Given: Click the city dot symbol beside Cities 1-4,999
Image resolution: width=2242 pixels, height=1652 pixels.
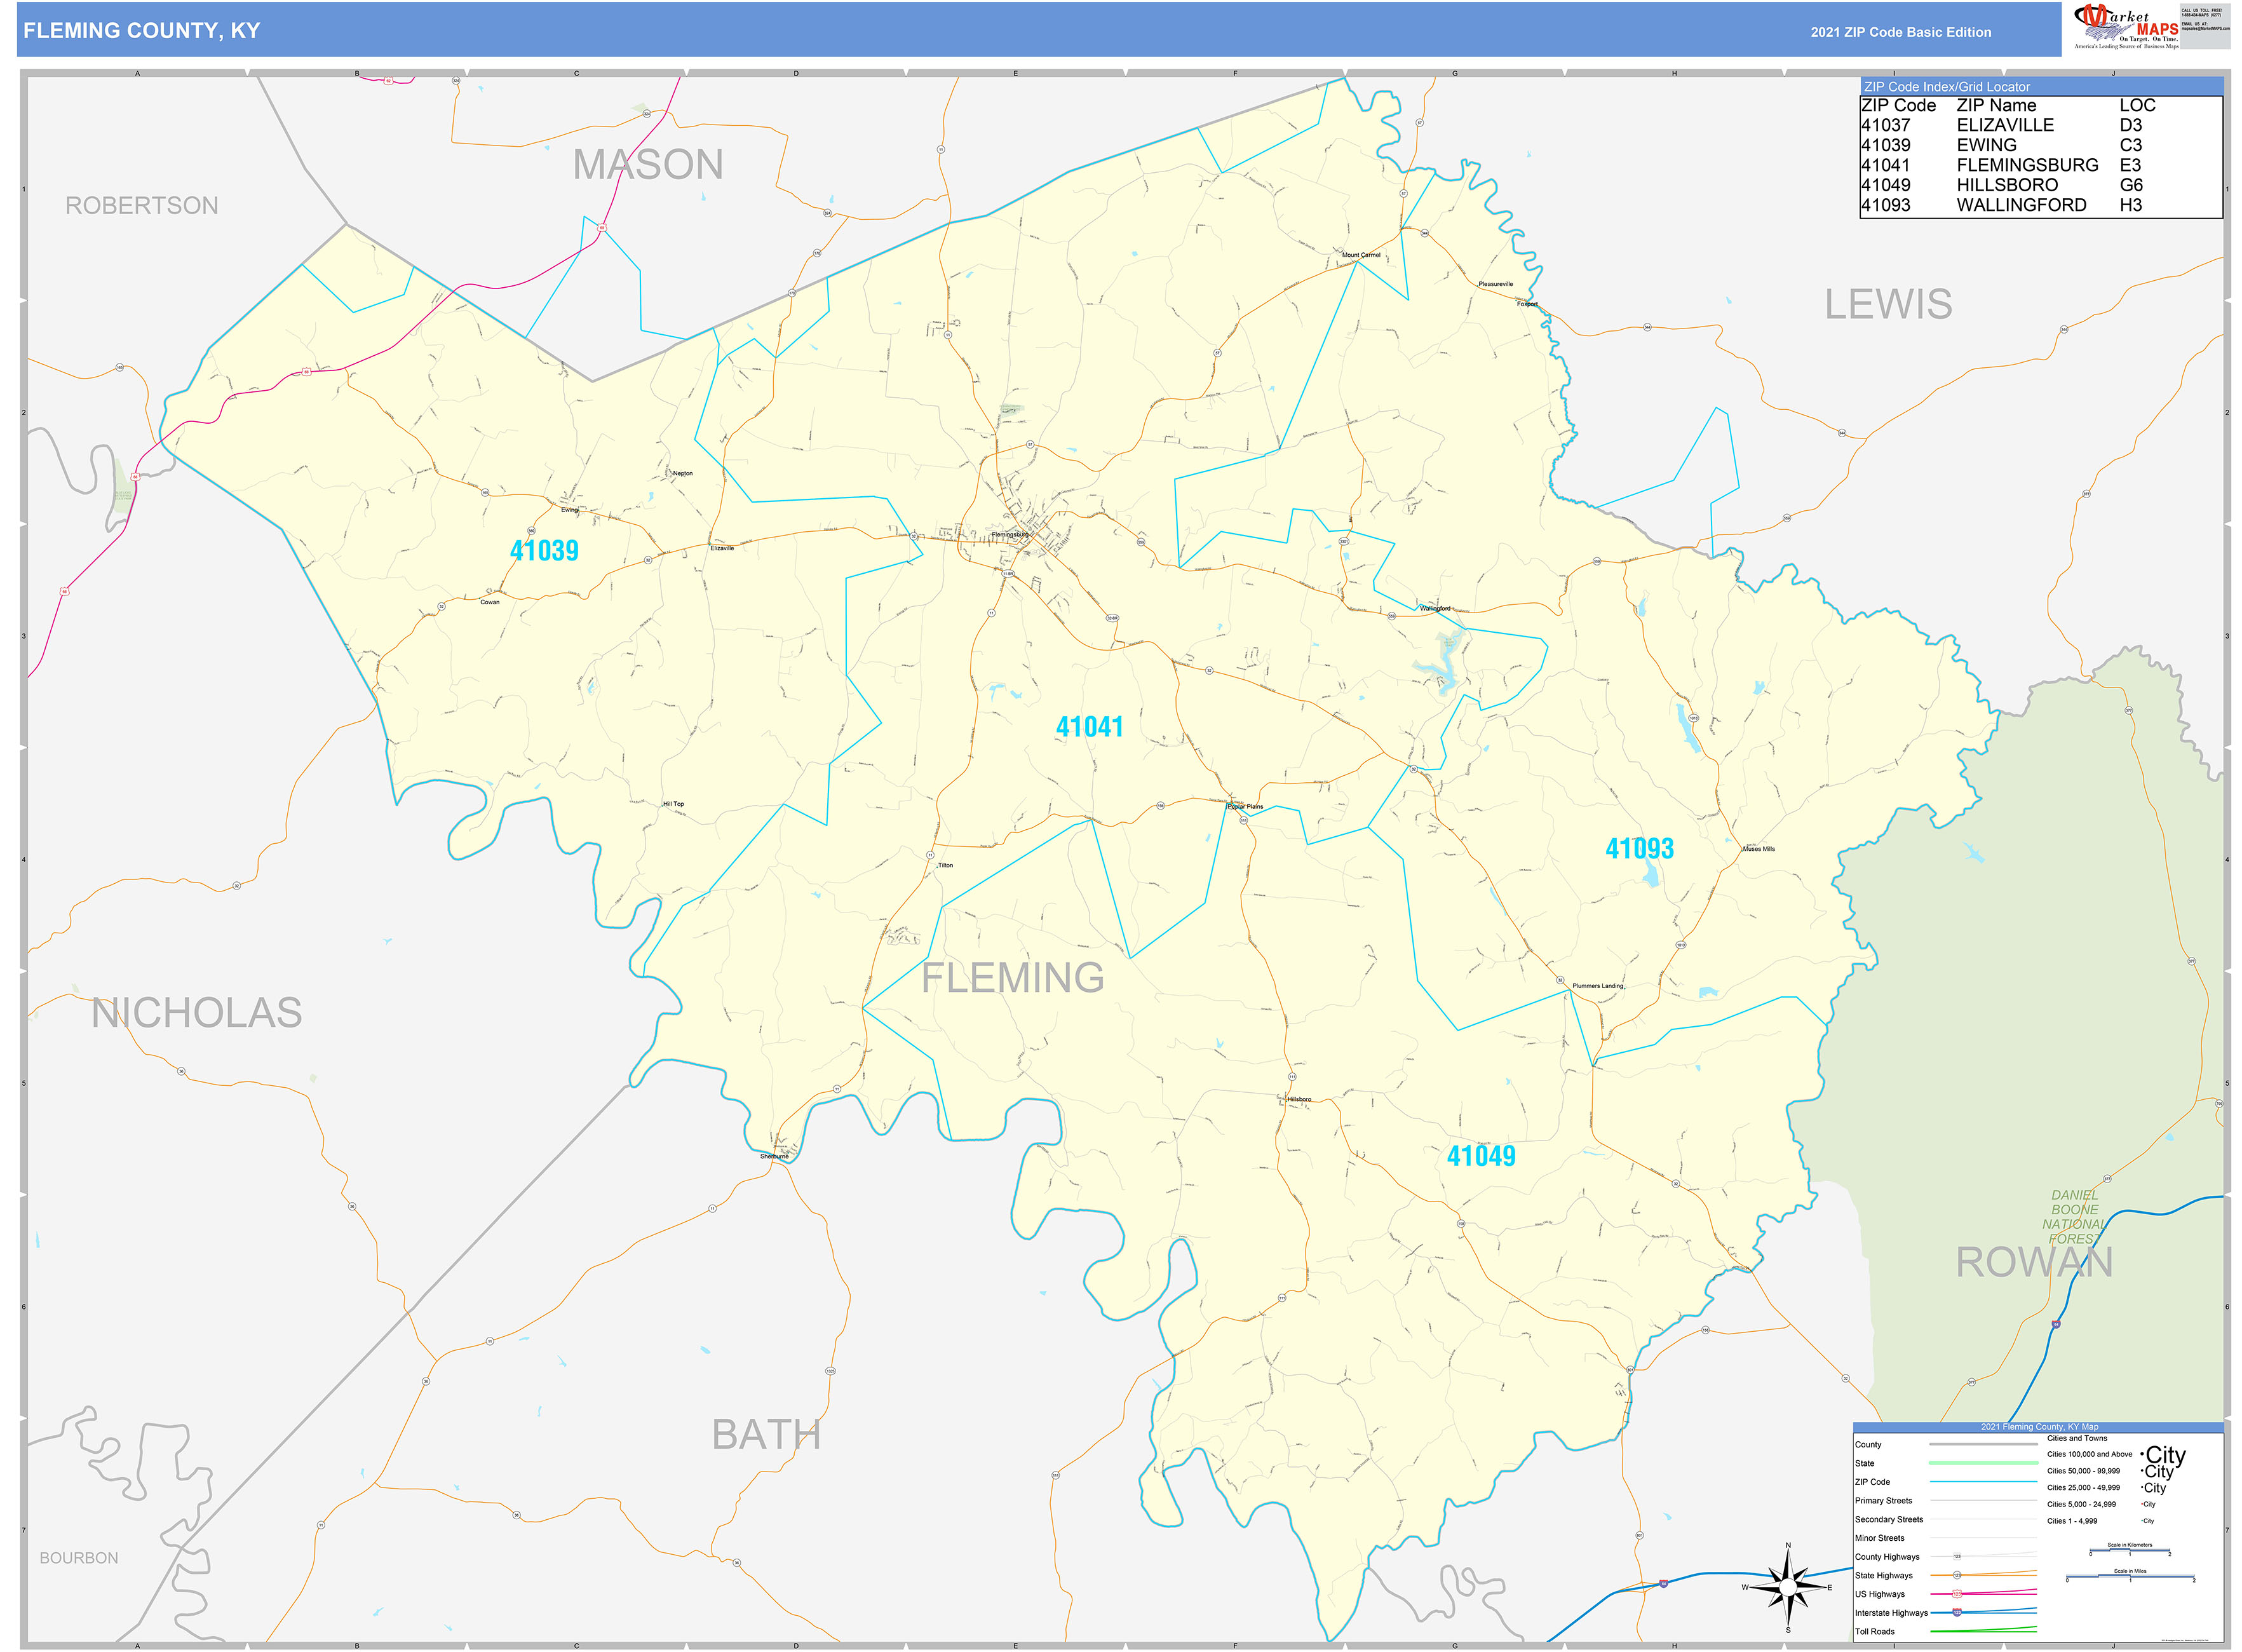Looking at the screenshot, I should click(2142, 1521).
